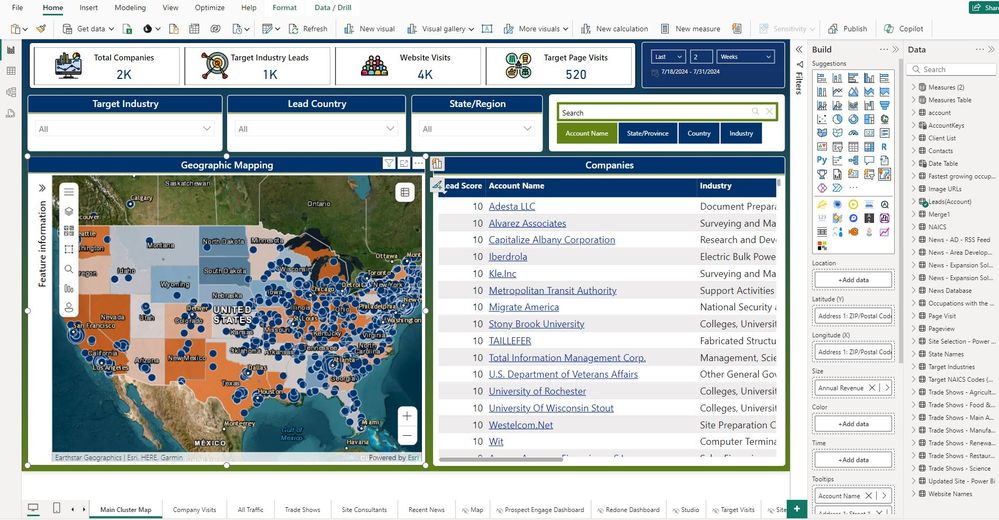This screenshot has width=999, height=520.
Task: Open the Copilot icon in ribbon
Action: coord(903,29)
